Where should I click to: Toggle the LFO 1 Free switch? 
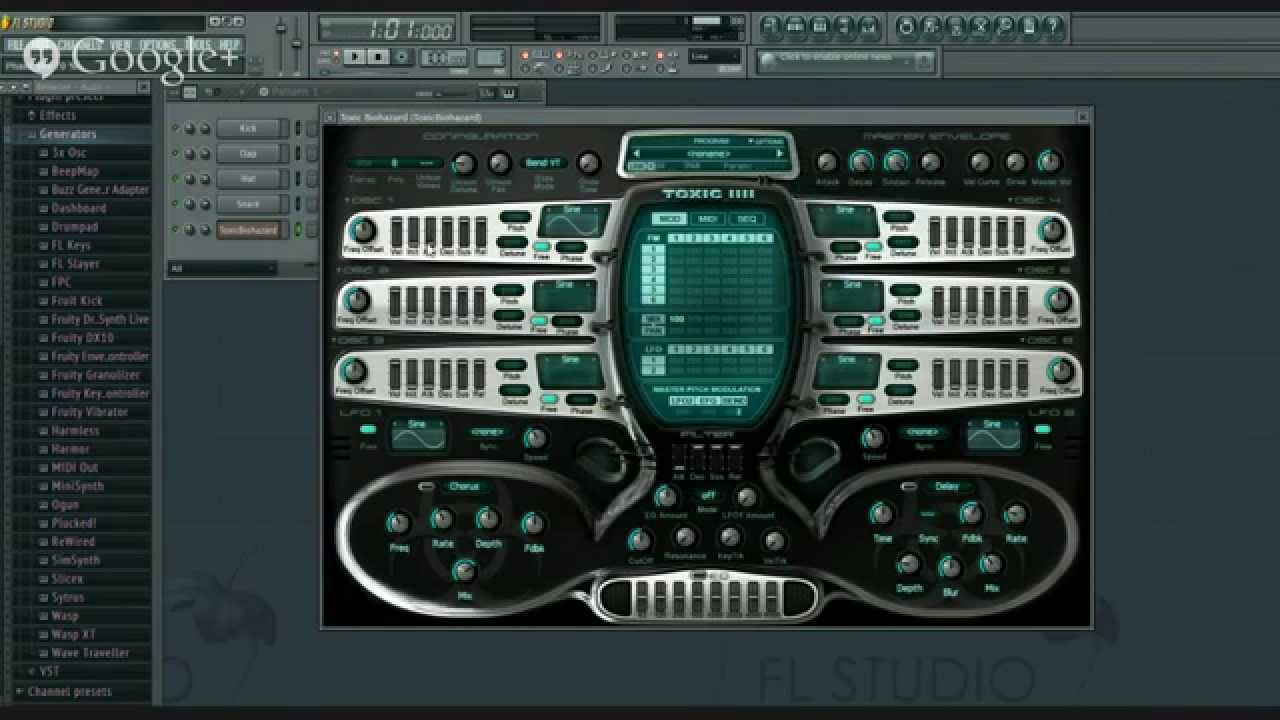pyautogui.click(x=368, y=429)
